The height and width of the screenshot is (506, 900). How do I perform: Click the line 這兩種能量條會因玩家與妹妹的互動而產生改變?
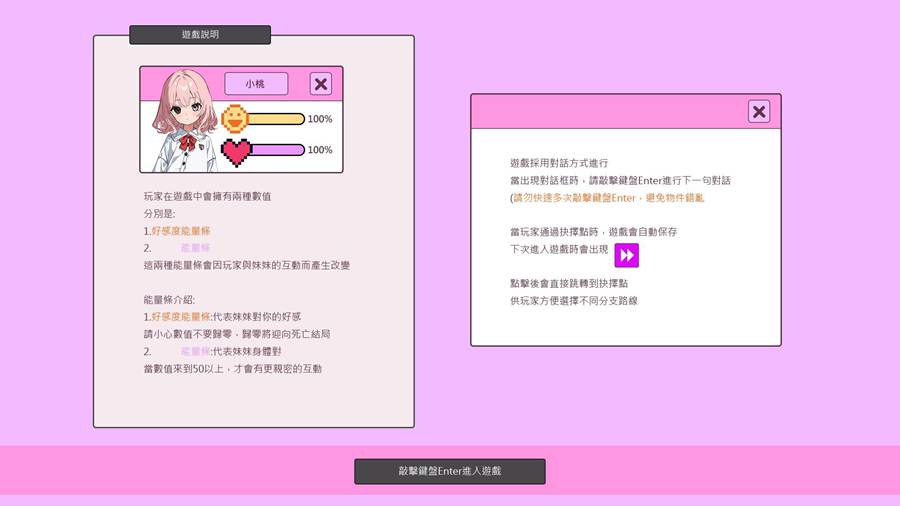(x=247, y=265)
